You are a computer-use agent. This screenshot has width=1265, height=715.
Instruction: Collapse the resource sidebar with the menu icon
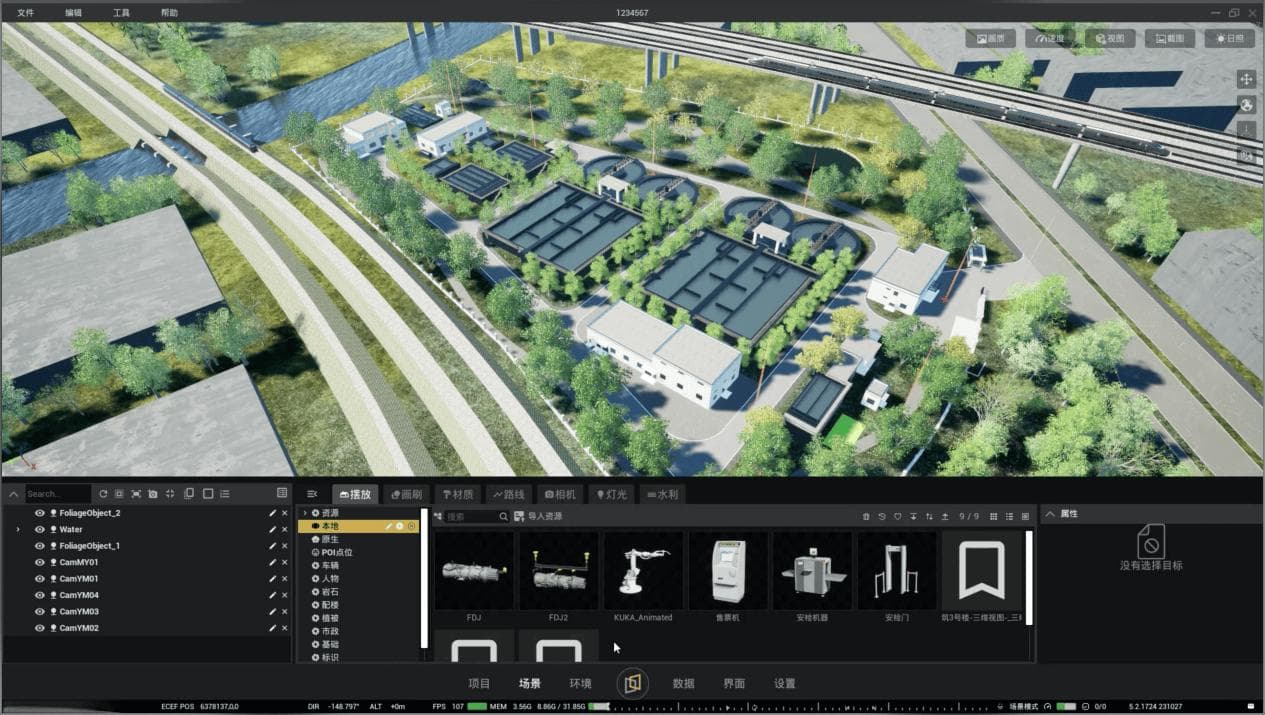pos(312,494)
